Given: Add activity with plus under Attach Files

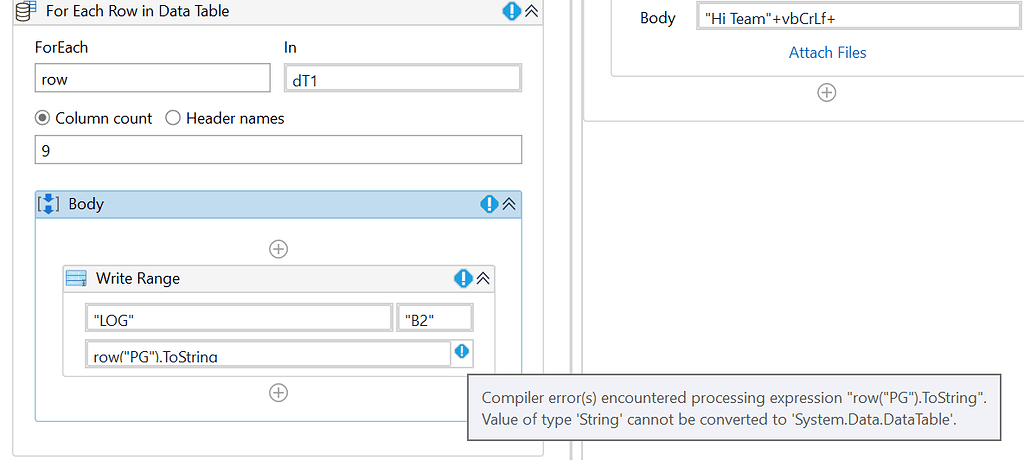Looking at the screenshot, I should pyautogui.click(x=827, y=93).
